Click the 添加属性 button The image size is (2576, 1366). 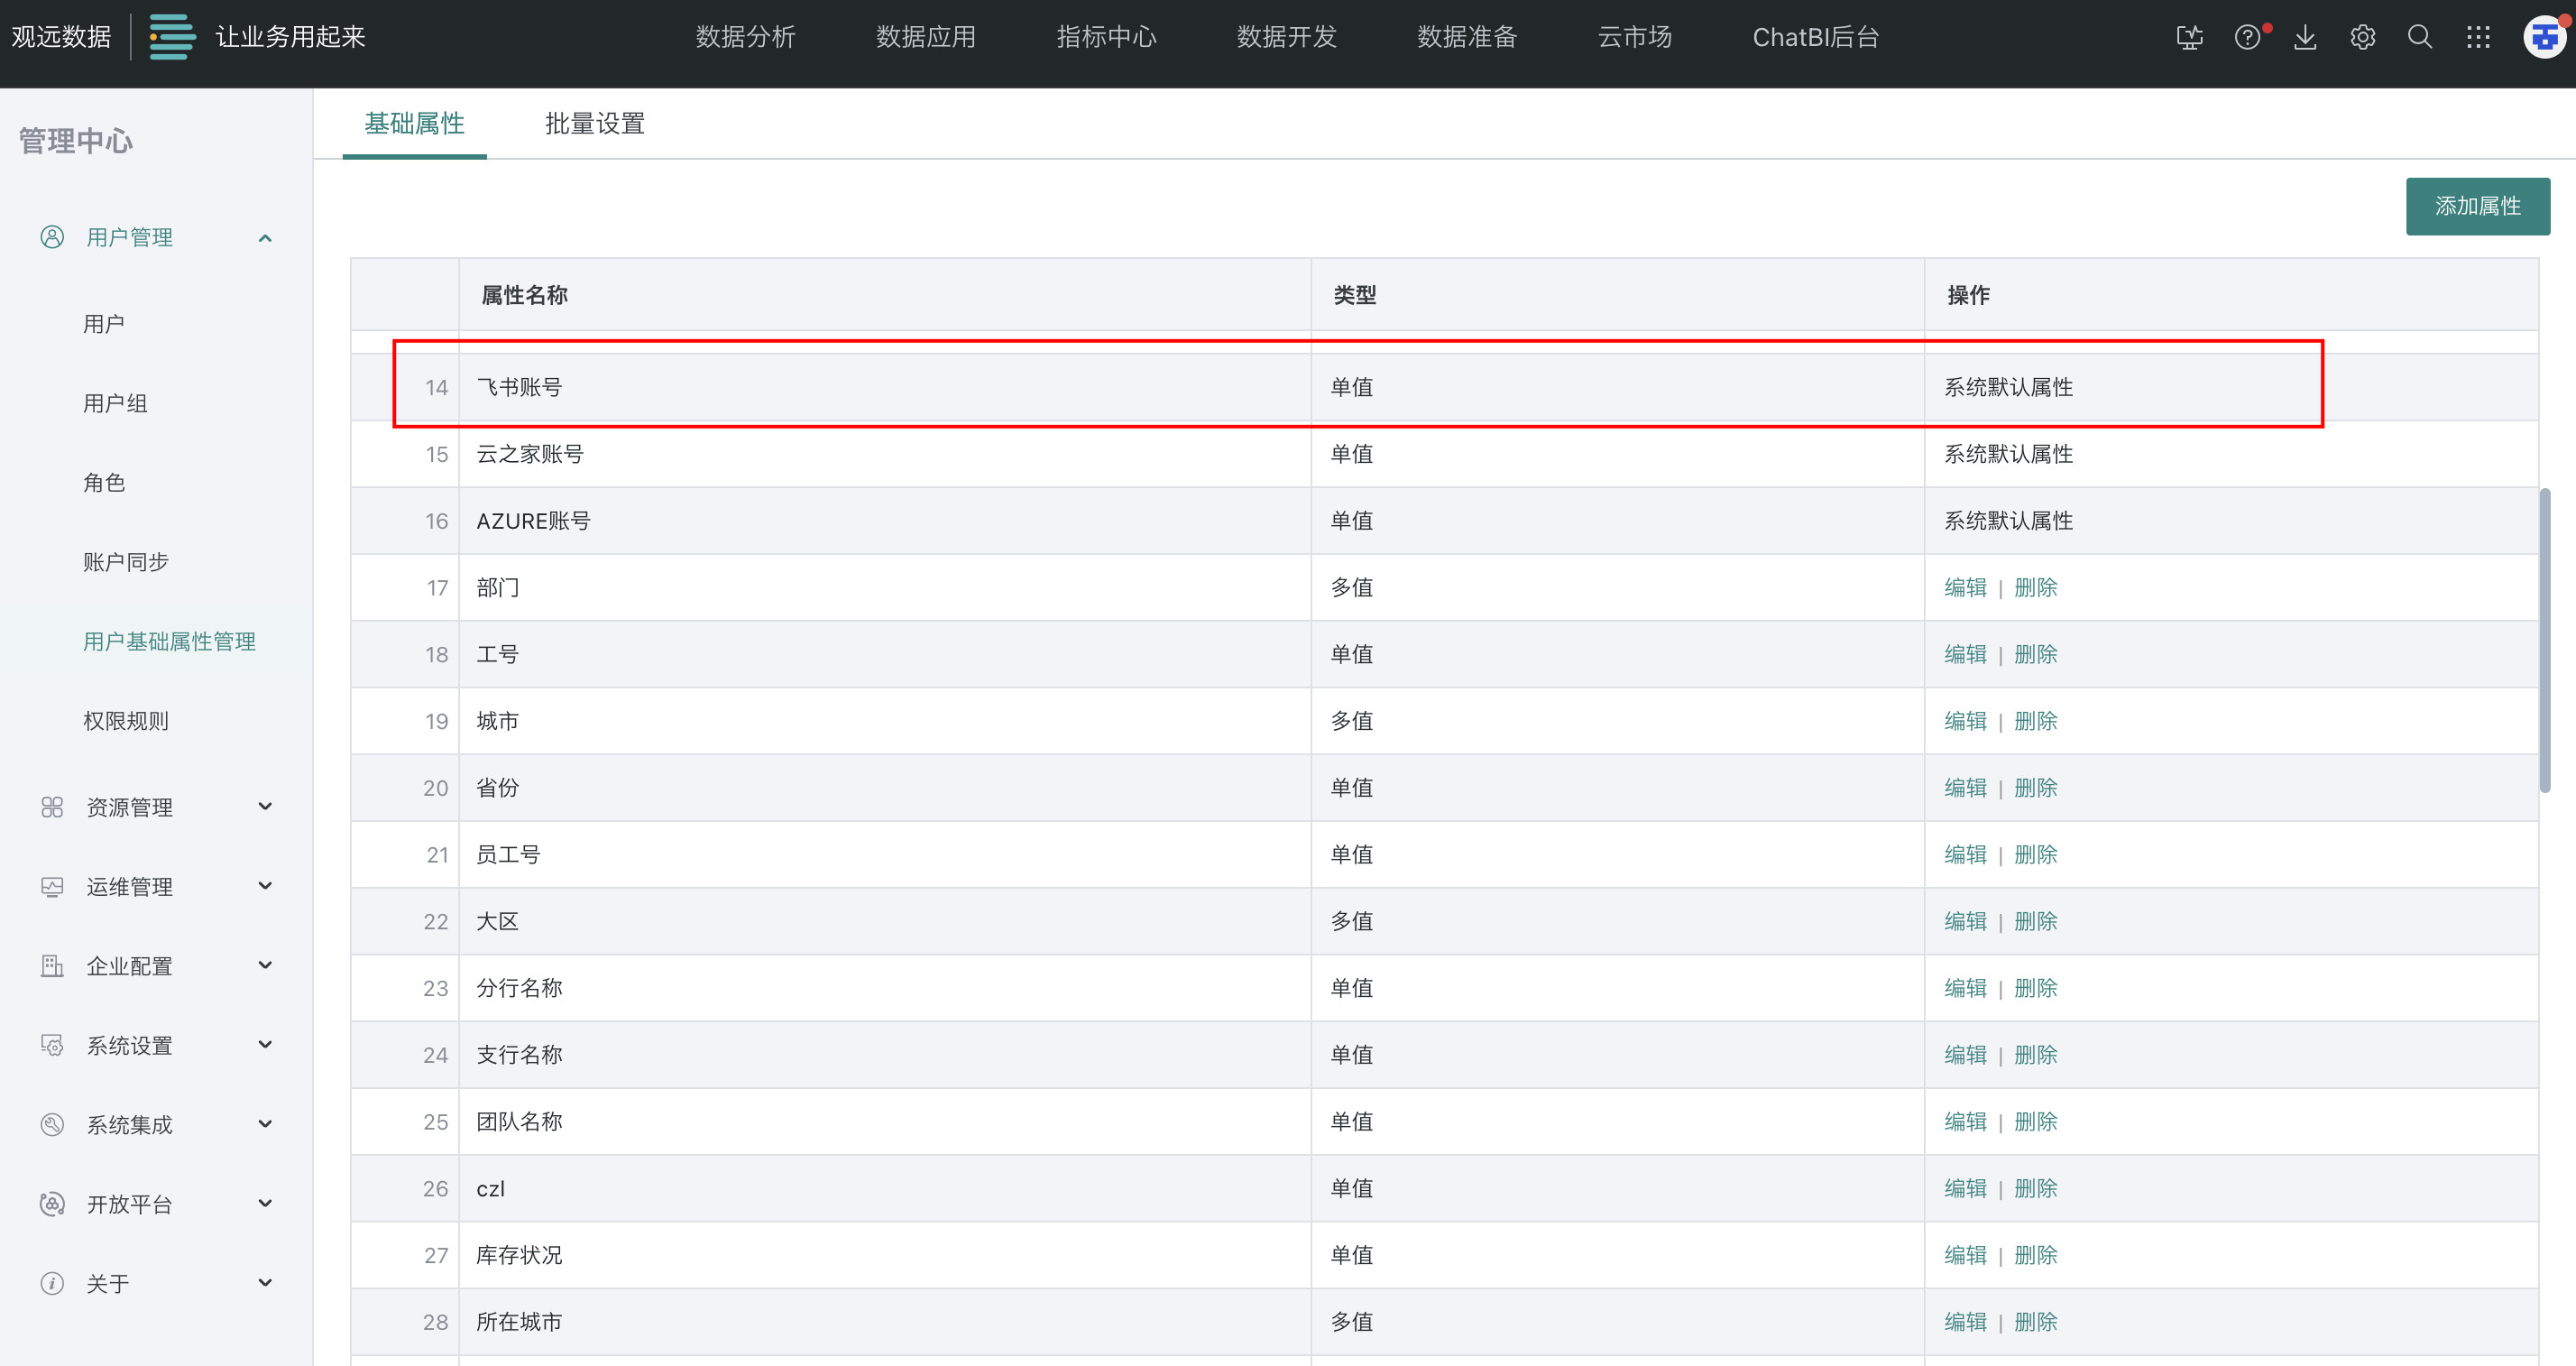pos(2477,207)
